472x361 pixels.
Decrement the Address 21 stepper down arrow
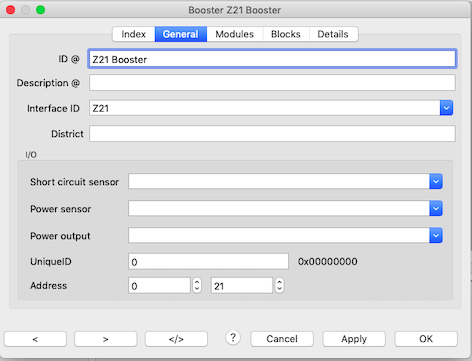(x=280, y=289)
